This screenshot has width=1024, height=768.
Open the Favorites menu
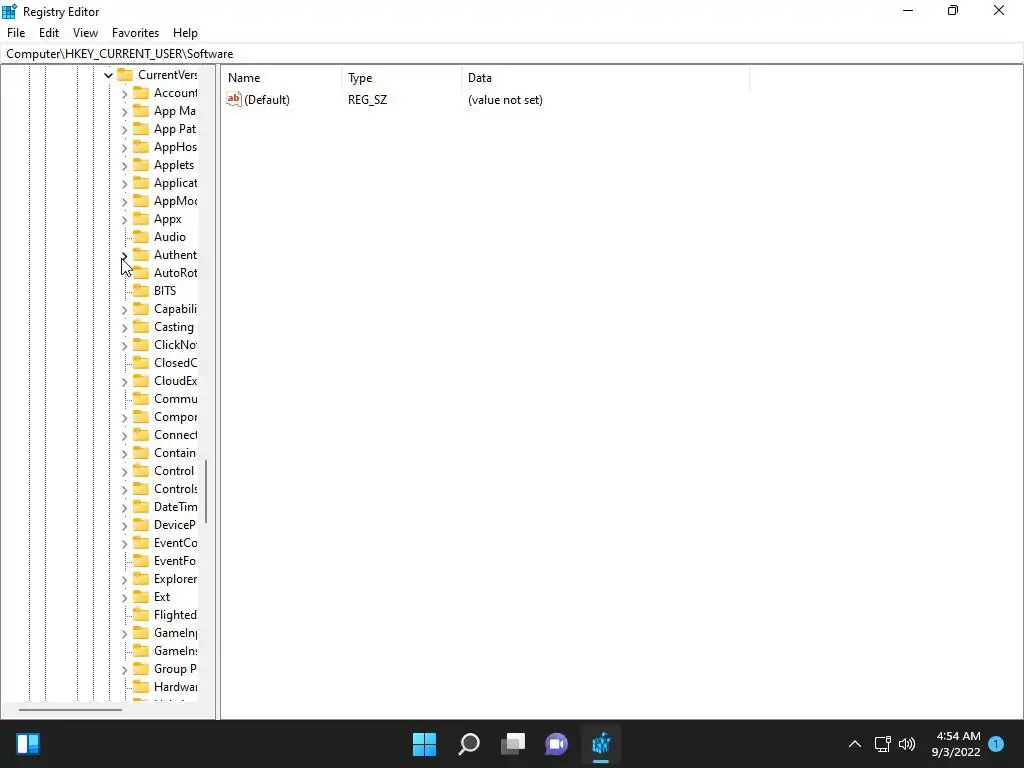pos(135,33)
